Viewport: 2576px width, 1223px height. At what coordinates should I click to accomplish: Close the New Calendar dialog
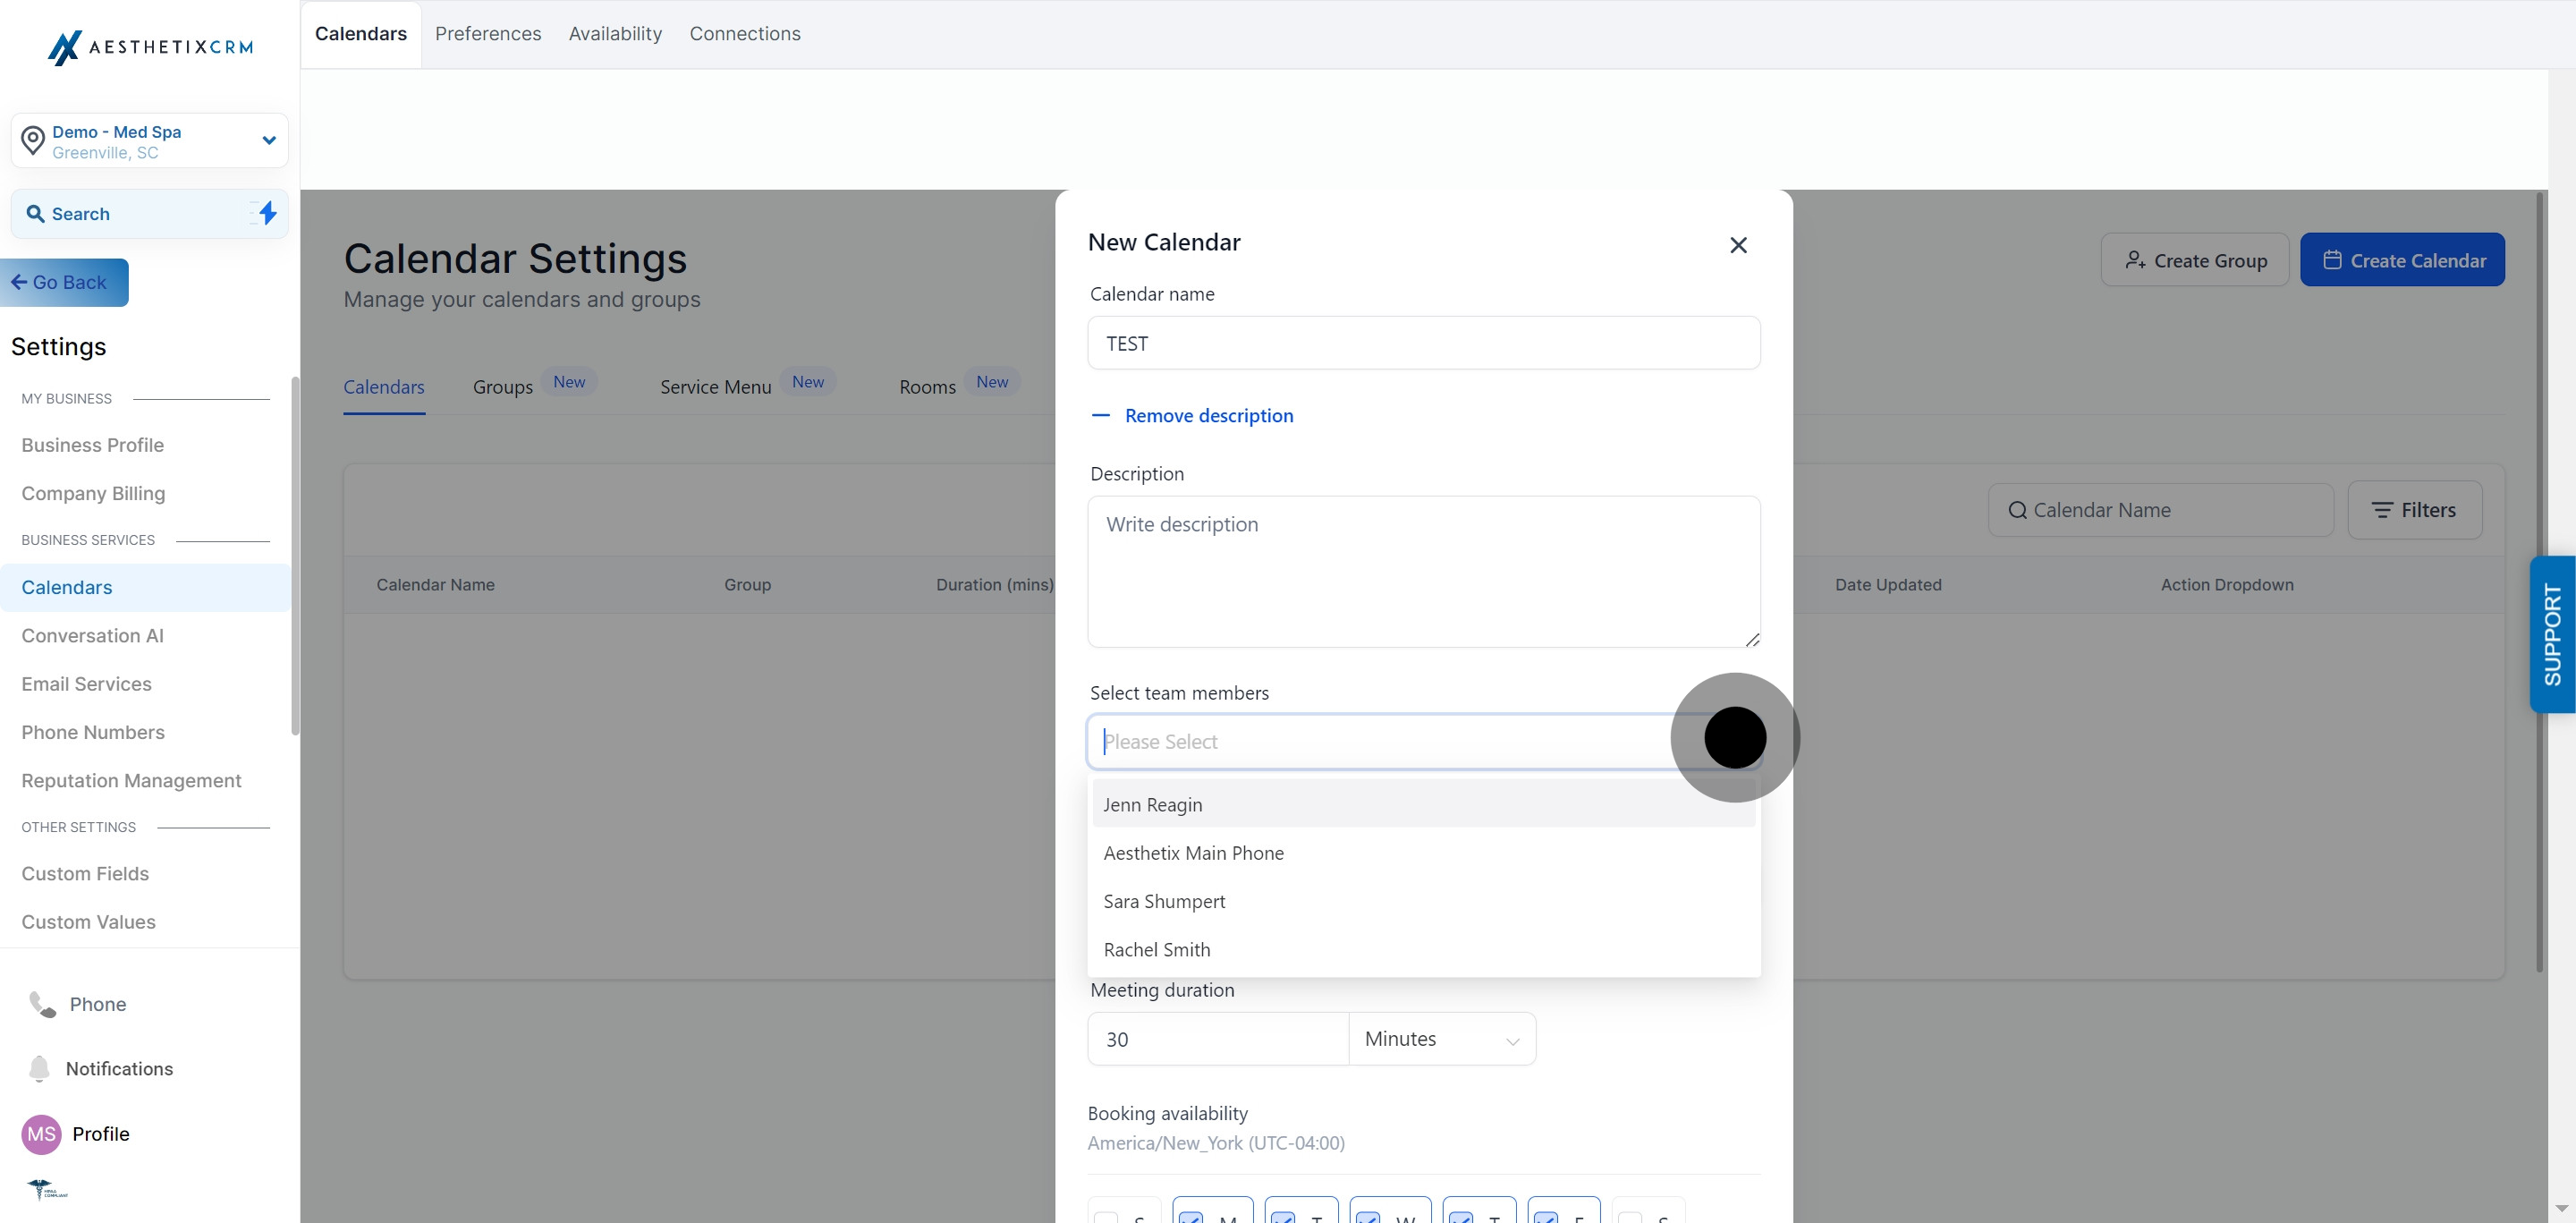coord(1738,245)
